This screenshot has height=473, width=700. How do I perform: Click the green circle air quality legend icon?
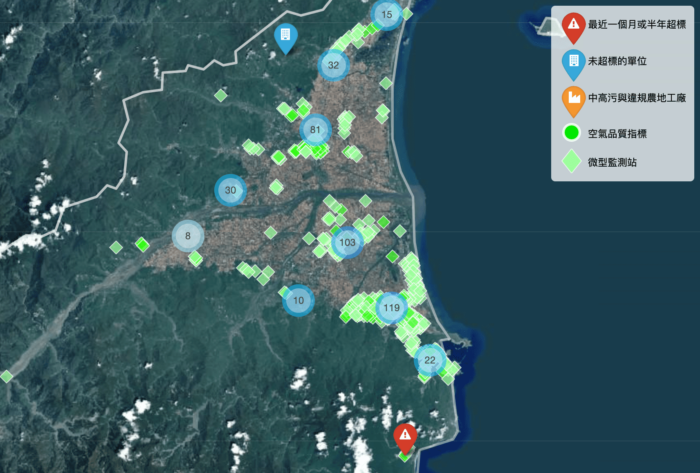tap(572, 133)
